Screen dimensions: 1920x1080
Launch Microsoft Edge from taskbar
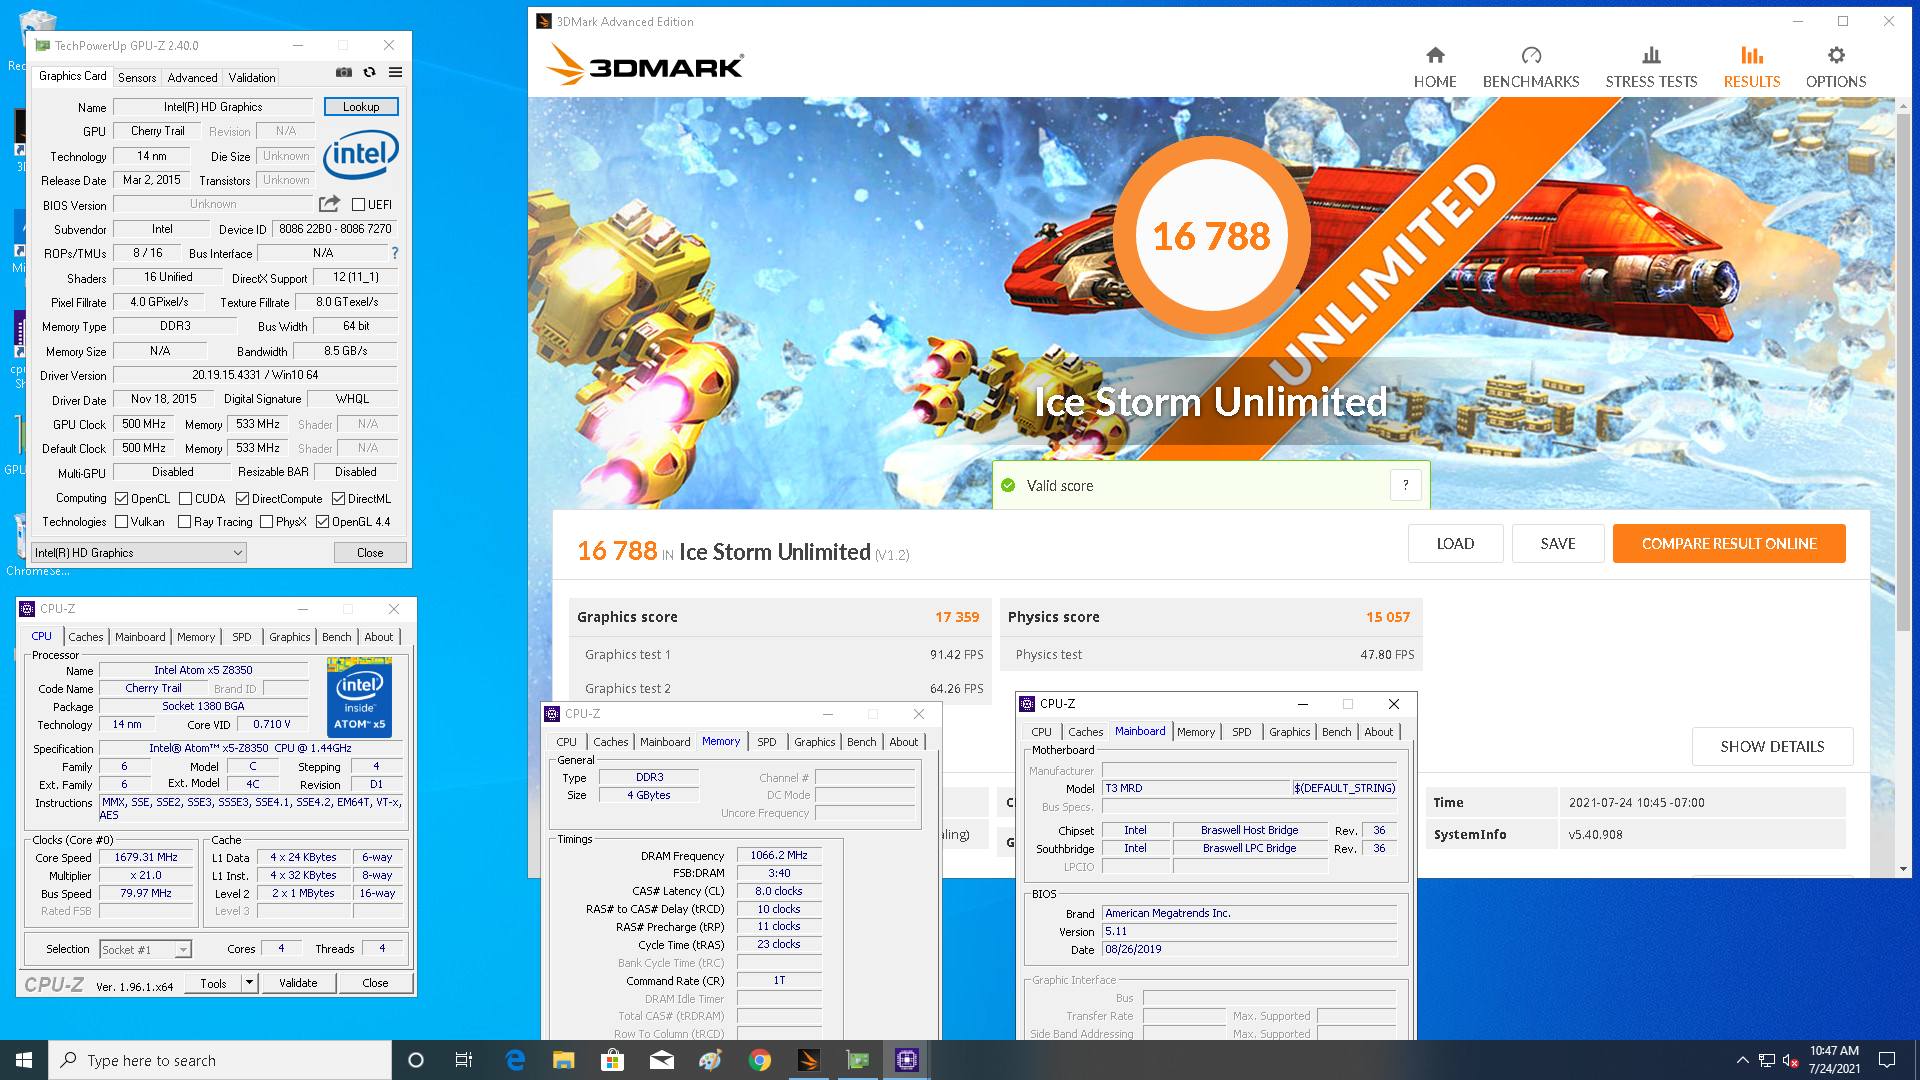515,1060
